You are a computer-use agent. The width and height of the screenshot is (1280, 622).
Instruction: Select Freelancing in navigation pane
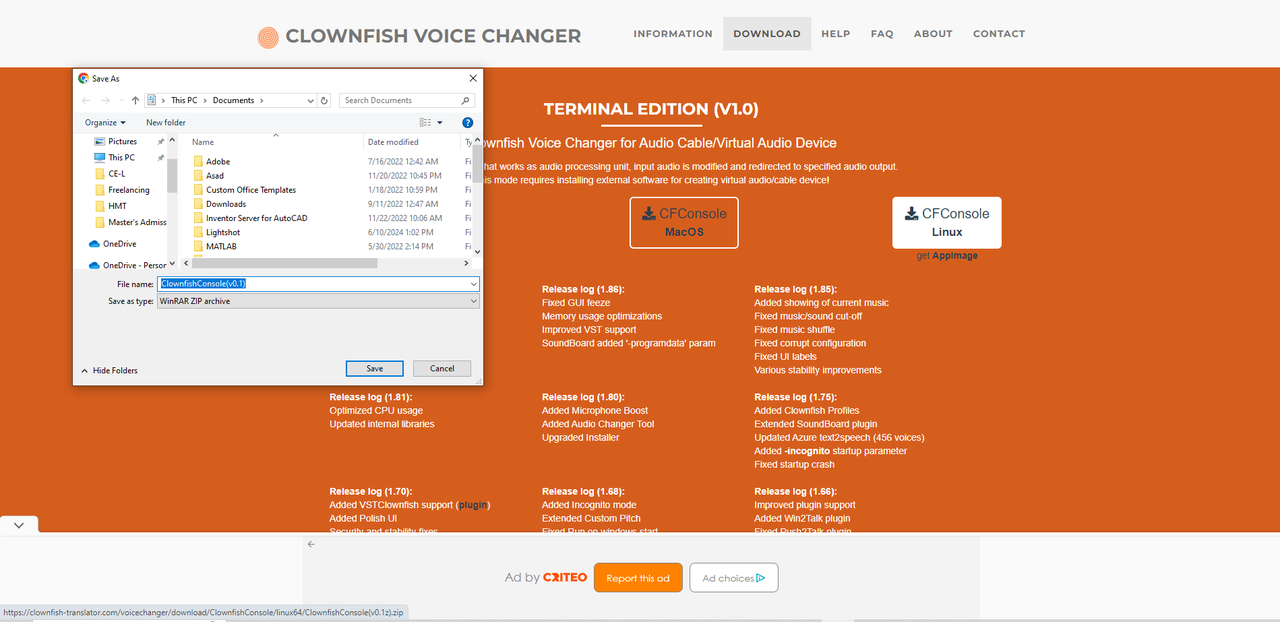(x=129, y=190)
